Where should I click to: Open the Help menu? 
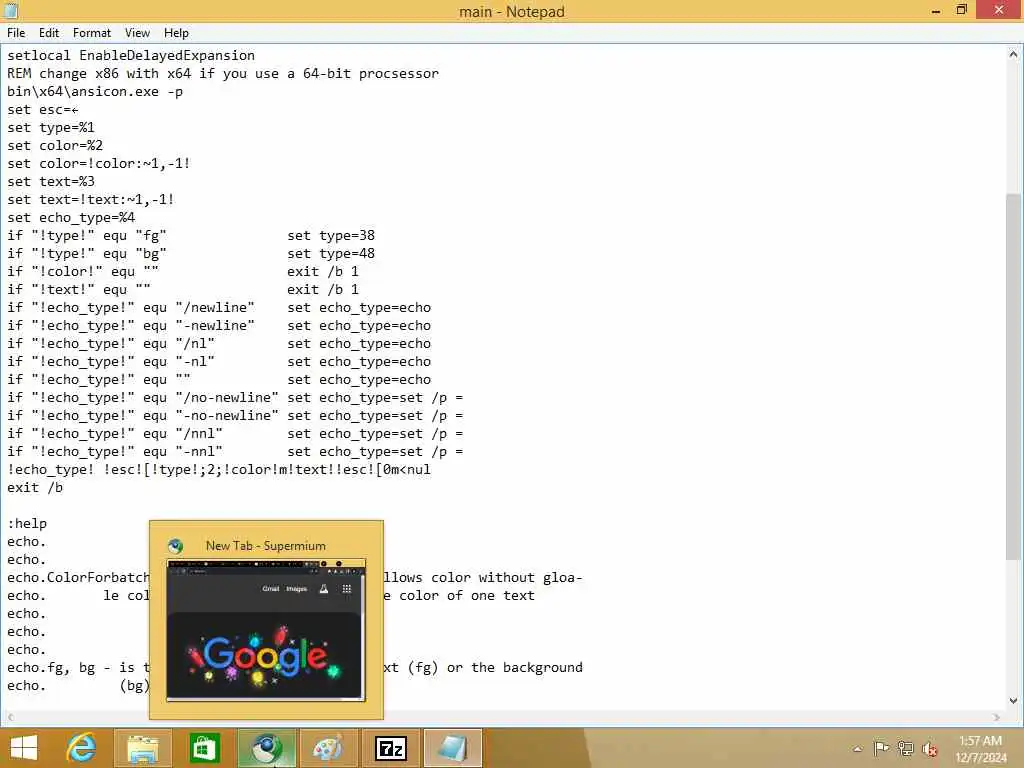click(176, 33)
